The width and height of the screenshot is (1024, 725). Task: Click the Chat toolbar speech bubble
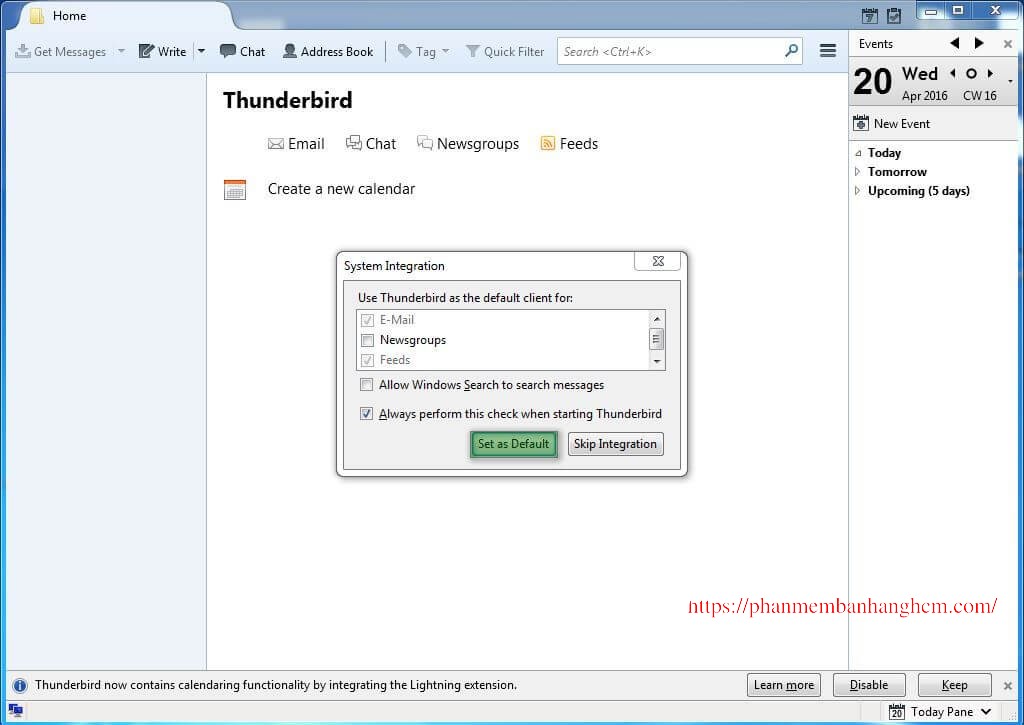[227, 51]
